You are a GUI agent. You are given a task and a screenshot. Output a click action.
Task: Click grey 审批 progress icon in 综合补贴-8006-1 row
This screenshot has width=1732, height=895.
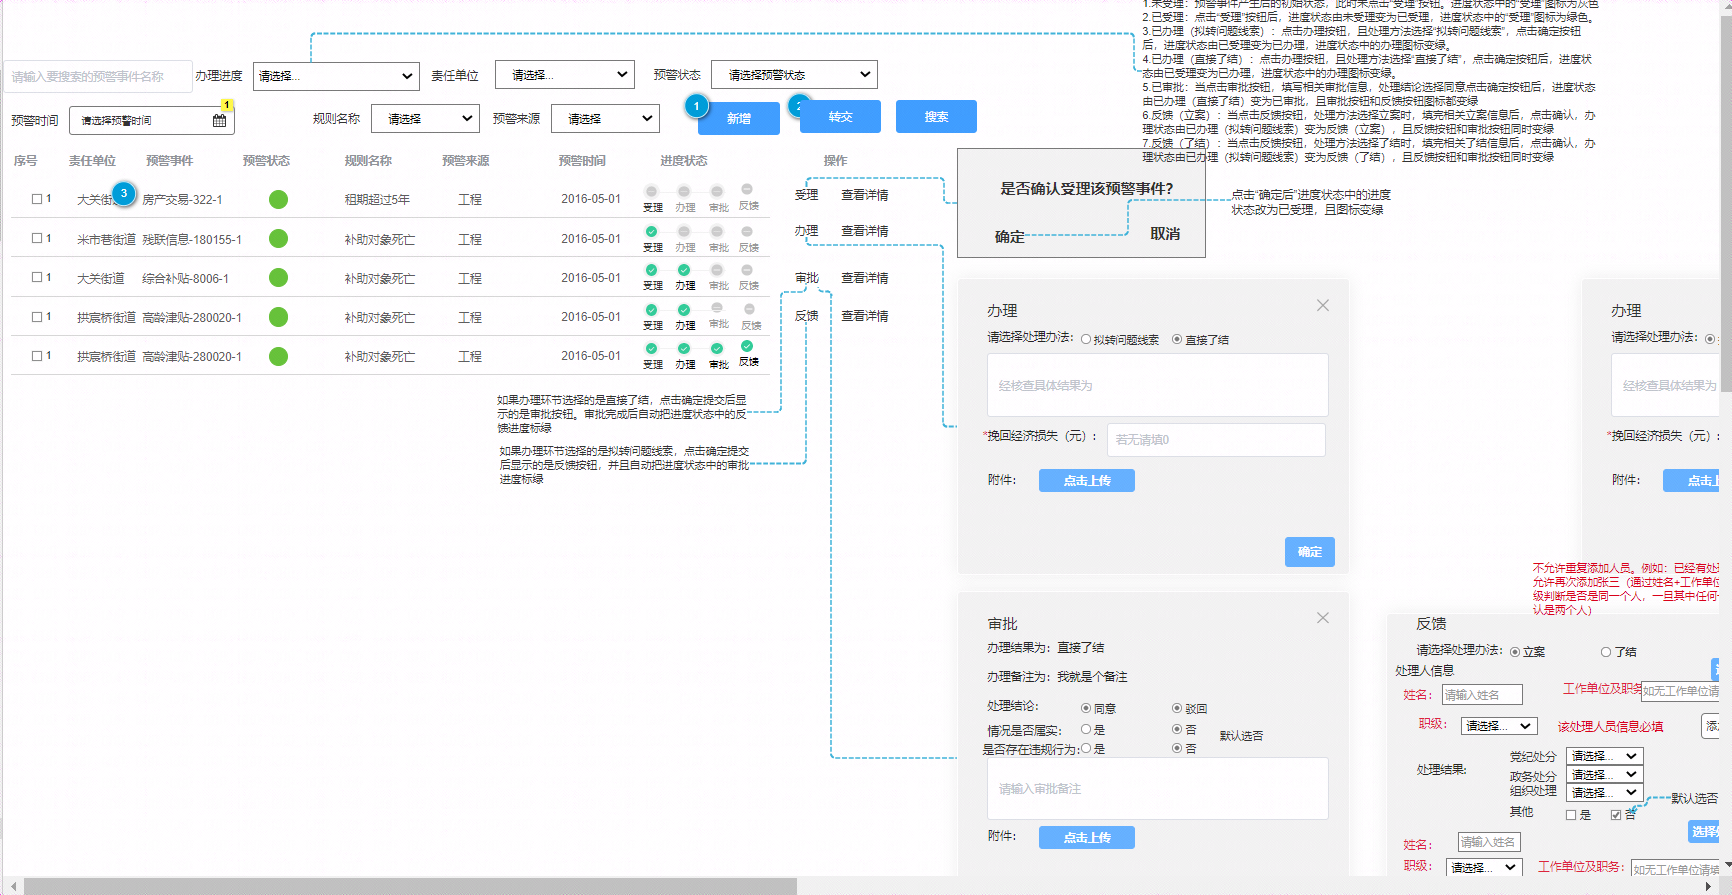click(x=717, y=270)
